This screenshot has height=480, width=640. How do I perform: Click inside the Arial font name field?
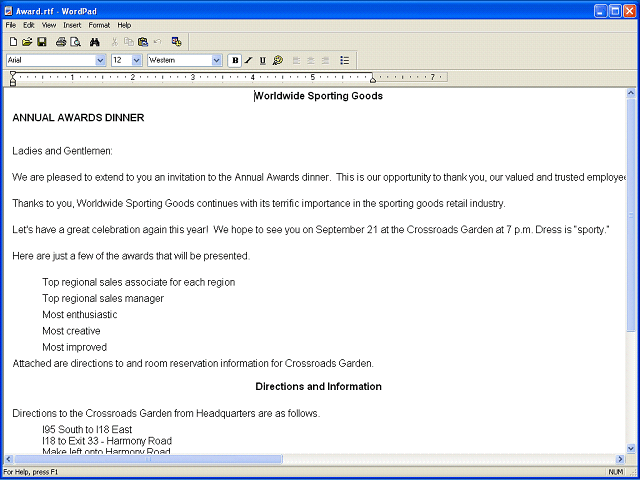point(51,60)
